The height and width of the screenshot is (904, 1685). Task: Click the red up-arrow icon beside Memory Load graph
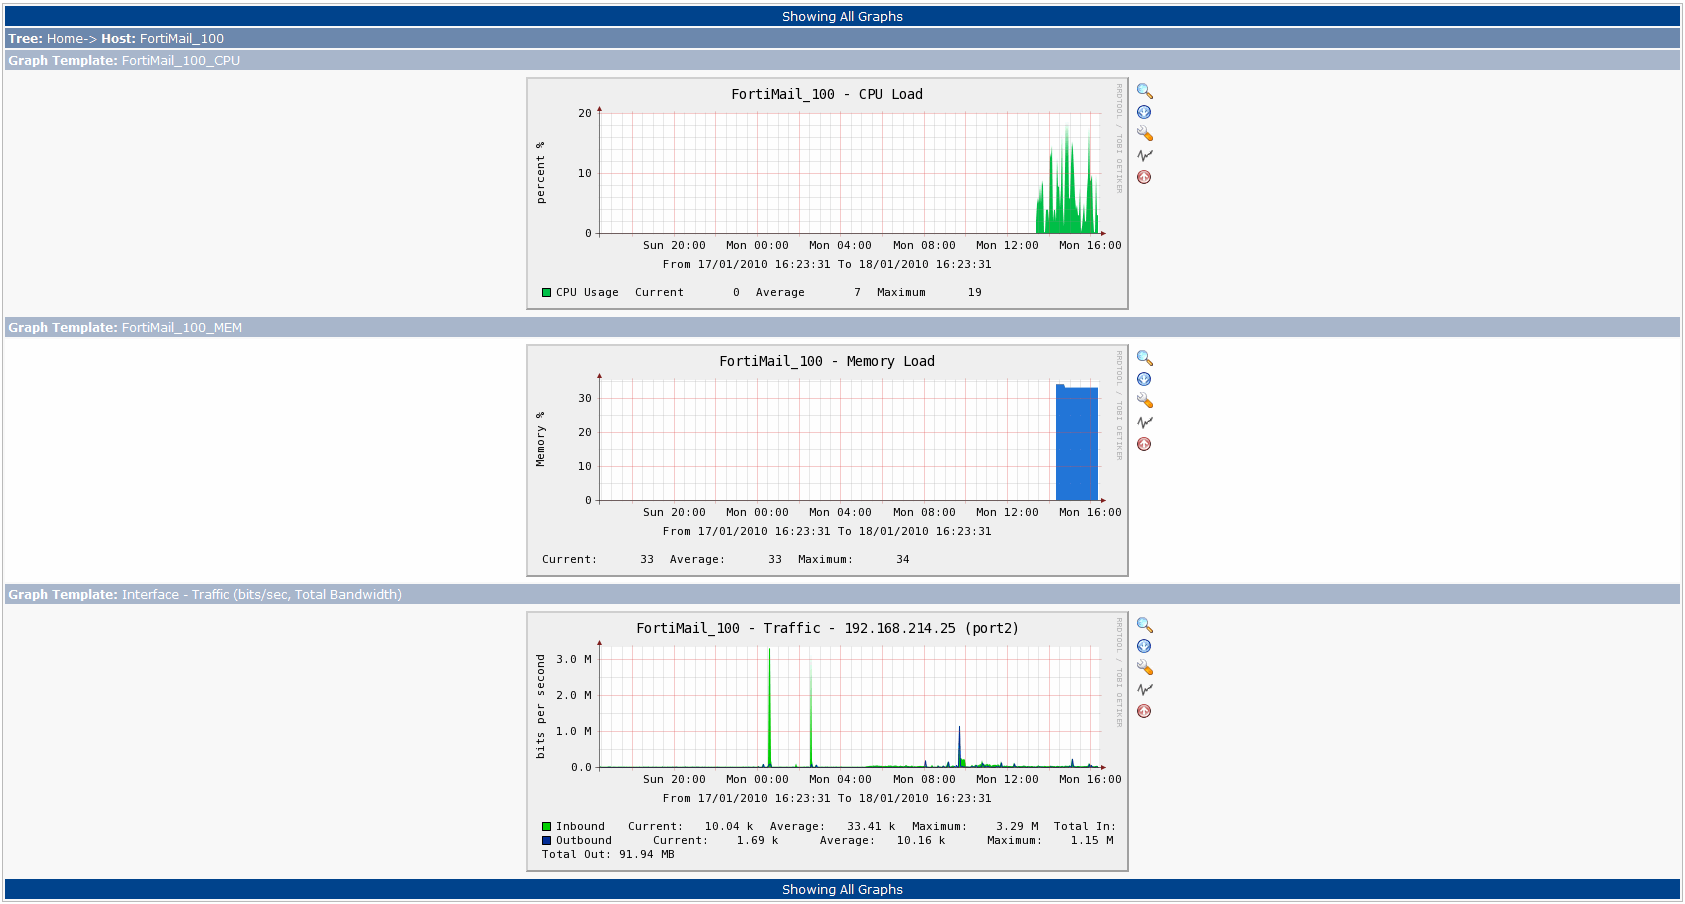1144,444
